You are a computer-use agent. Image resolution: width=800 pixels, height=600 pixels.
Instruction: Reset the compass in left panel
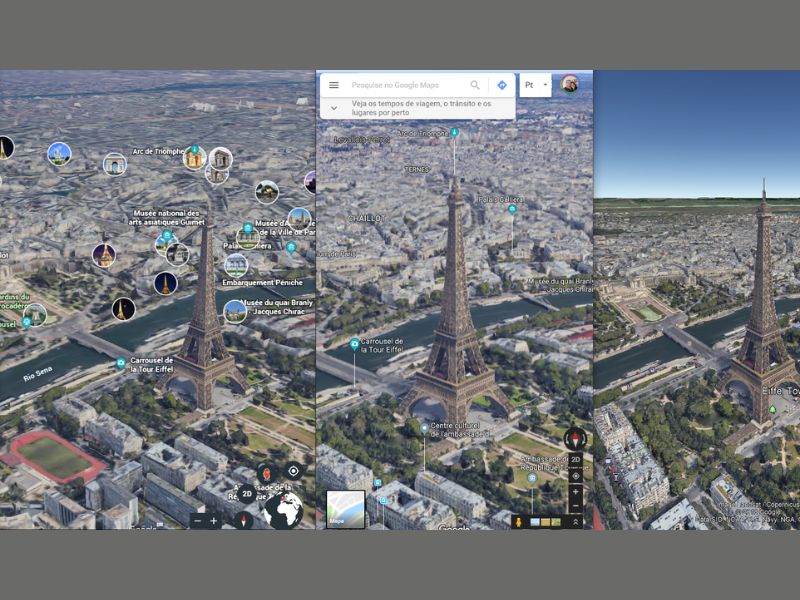tap(243, 520)
